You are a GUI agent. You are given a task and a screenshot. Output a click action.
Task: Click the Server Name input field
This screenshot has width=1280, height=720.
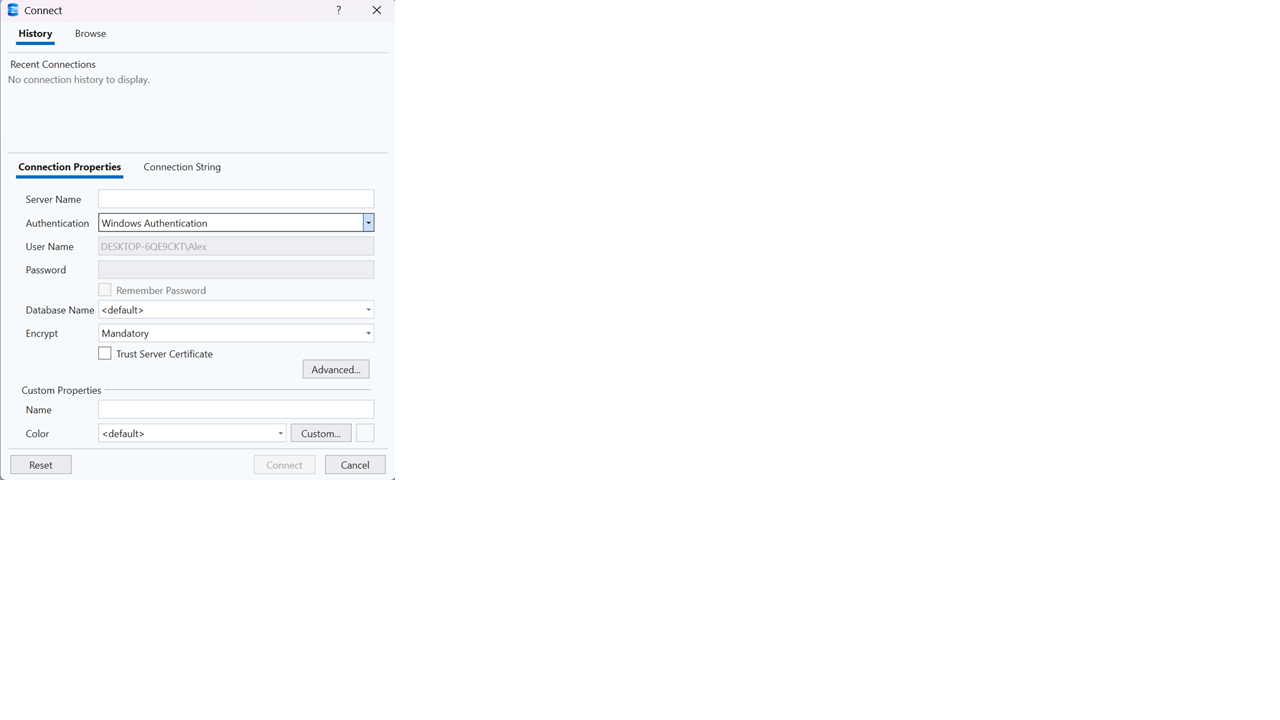pyautogui.click(x=235, y=199)
